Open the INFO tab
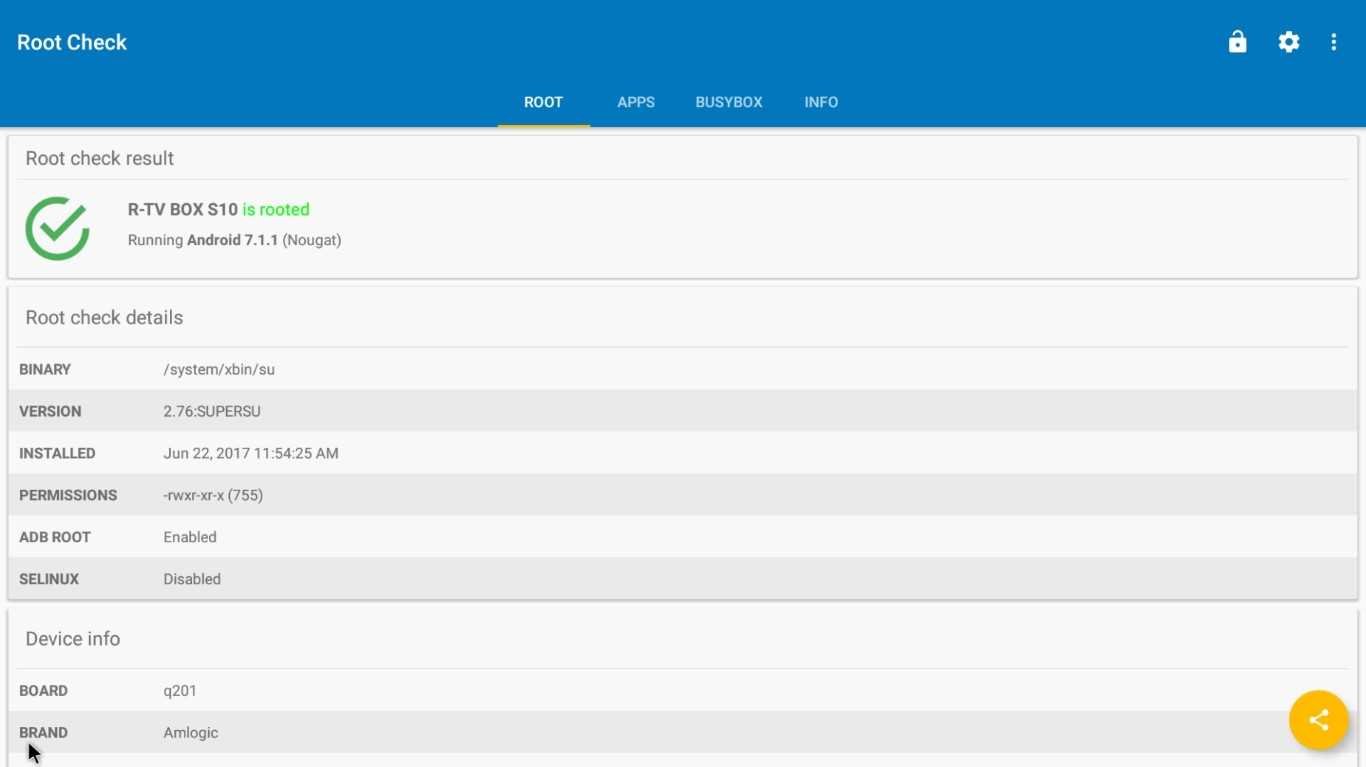 coord(821,102)
